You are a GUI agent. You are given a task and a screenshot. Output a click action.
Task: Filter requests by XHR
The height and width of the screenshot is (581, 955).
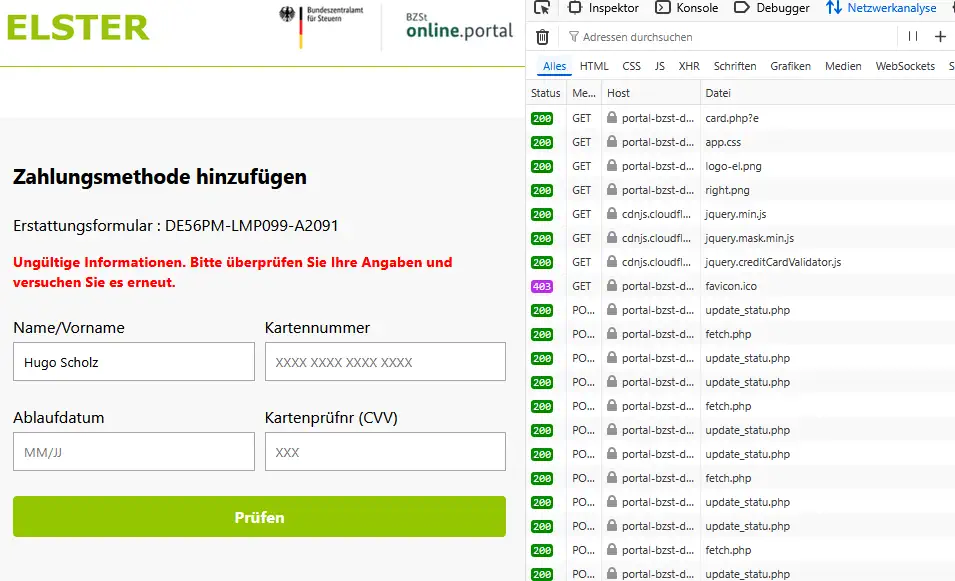689,66
